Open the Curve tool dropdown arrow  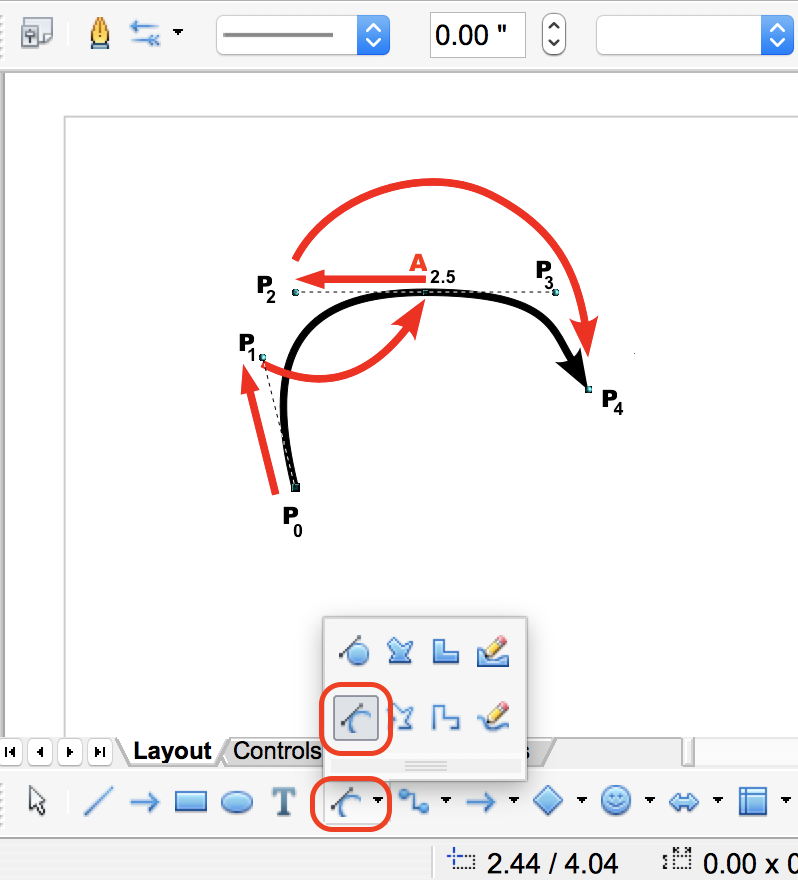378,800
